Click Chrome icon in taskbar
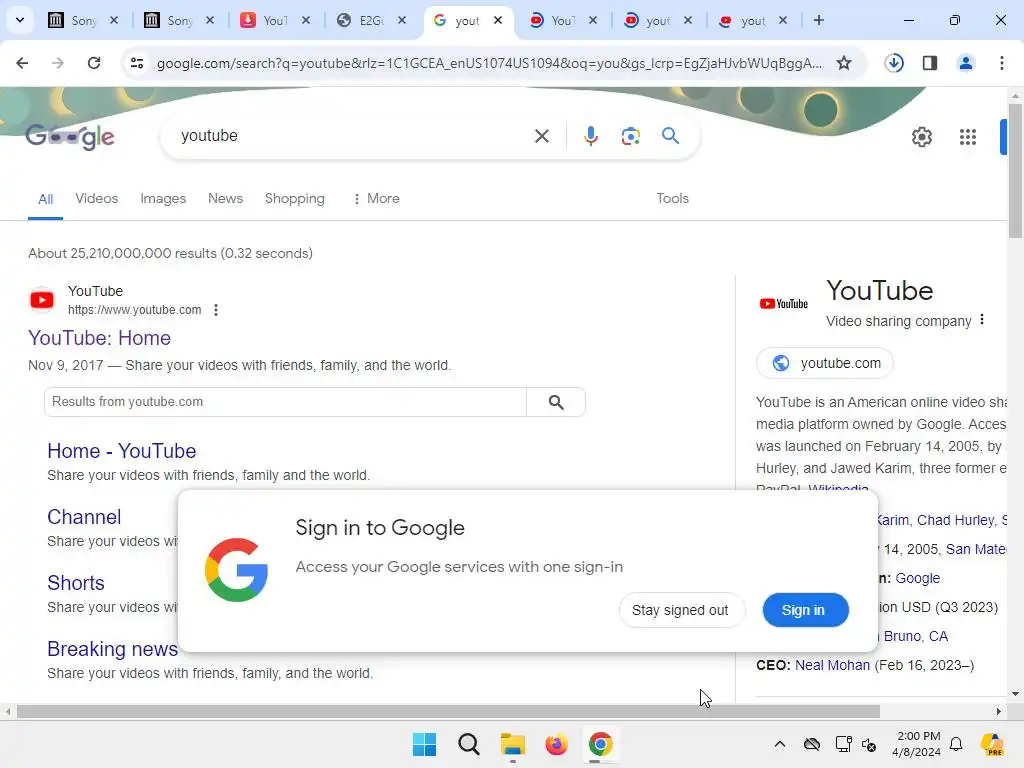The width and height of the screenshot is (1024, 768). tap(600, 744)
